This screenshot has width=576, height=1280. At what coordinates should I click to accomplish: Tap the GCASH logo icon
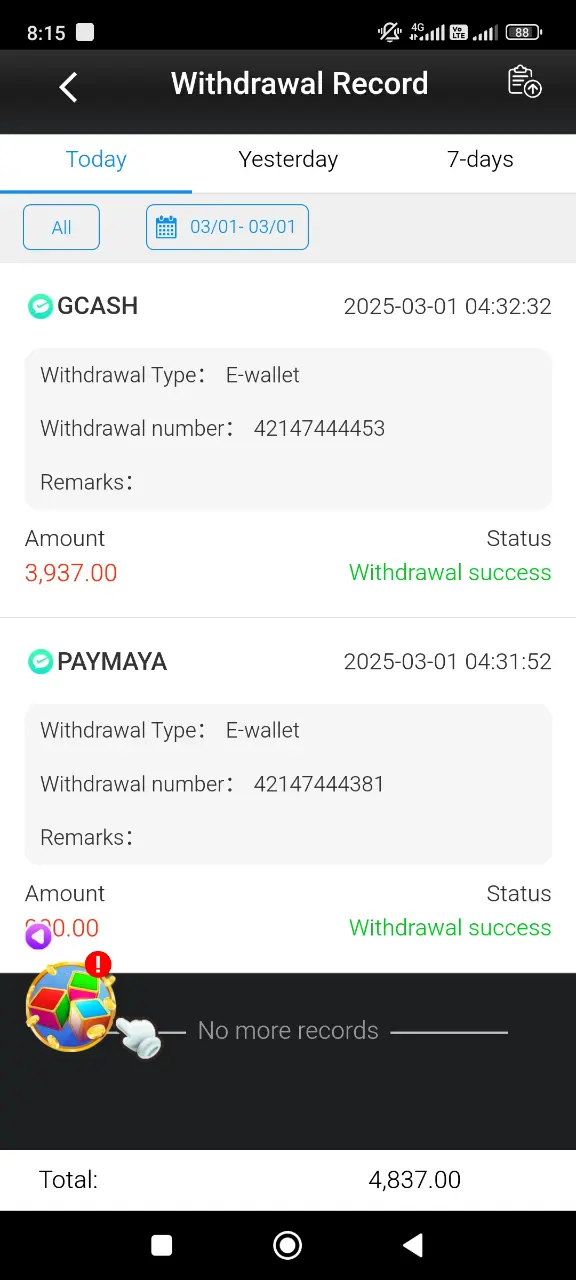[40, 306]
